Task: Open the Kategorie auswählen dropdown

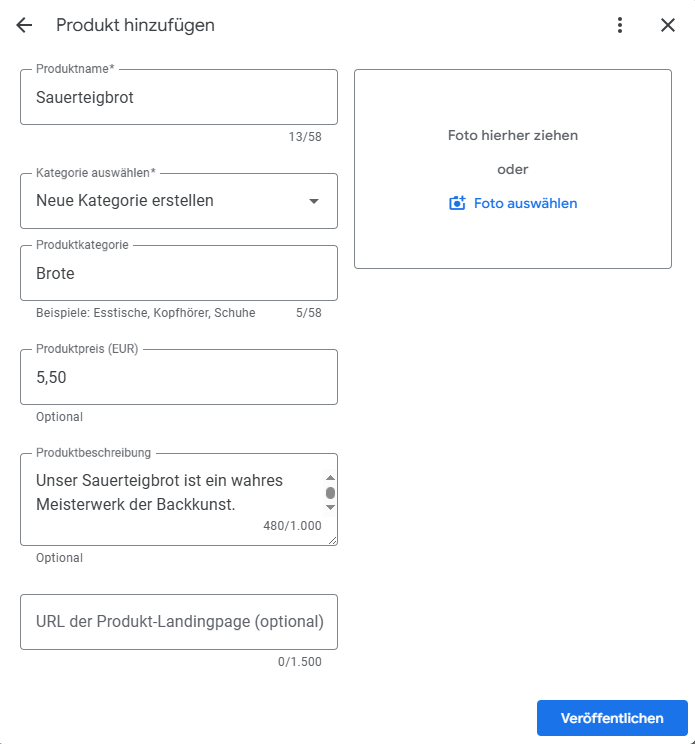Action: 179,201
